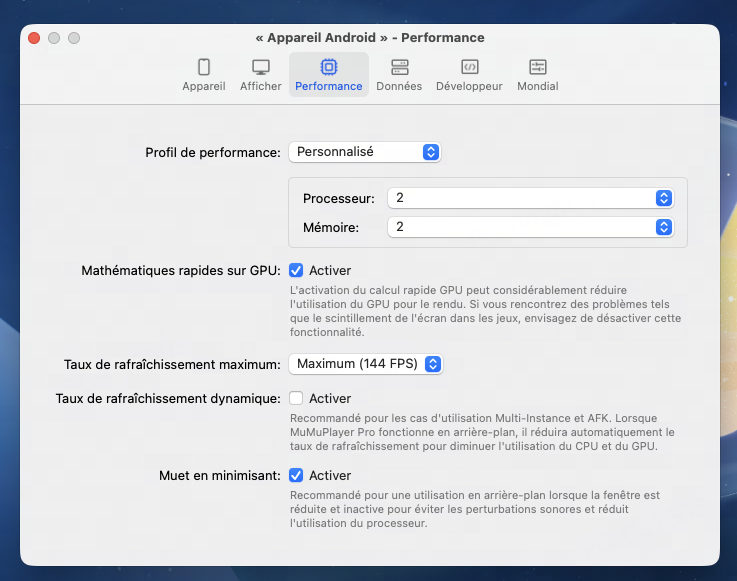The width and height of the screenshot is (737, 581).
Task: Open the Mondial tab
Action: tap(538, 74)
